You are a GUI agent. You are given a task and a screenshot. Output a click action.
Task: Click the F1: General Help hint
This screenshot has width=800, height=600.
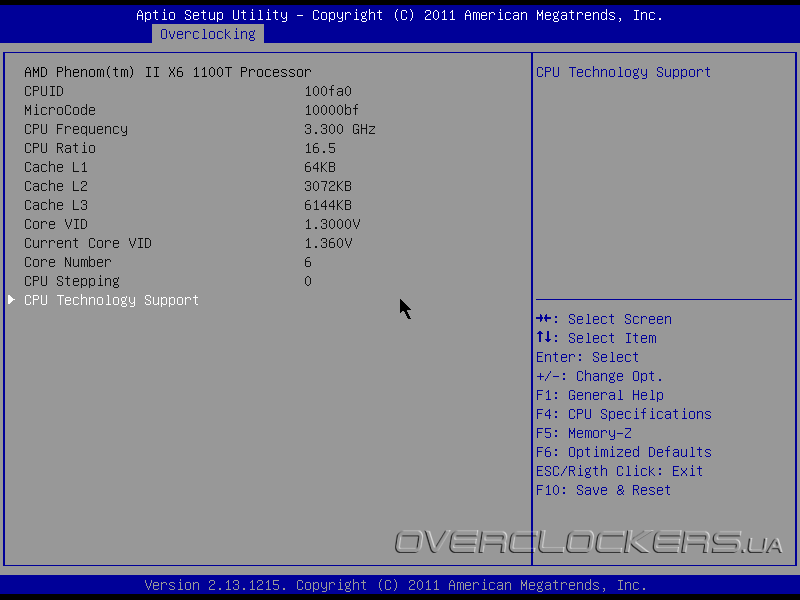pyautogui.click(x=599, y=395)
